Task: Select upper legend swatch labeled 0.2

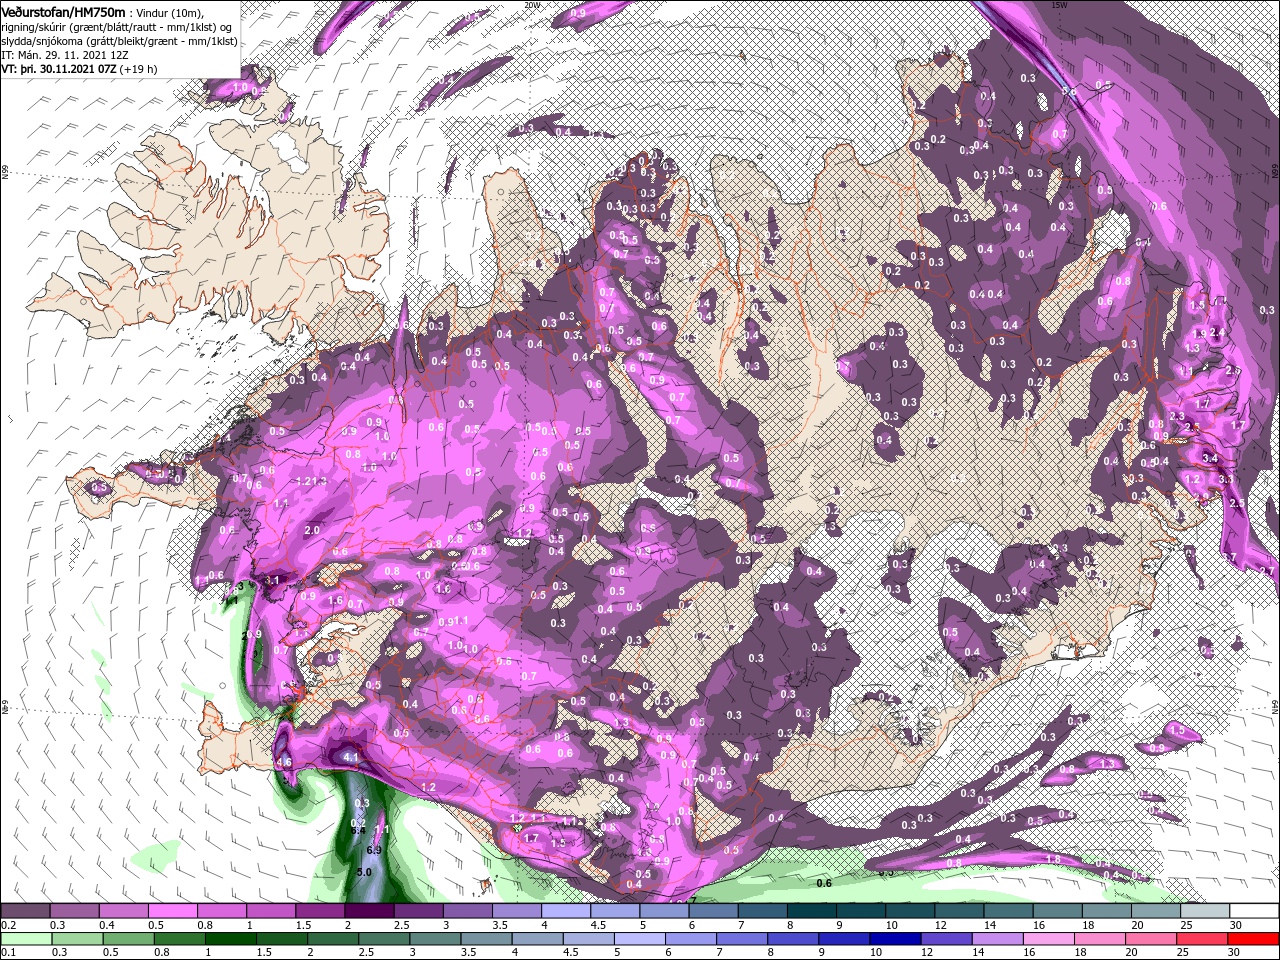Action: pyautogui.click(x=25, y=911)
